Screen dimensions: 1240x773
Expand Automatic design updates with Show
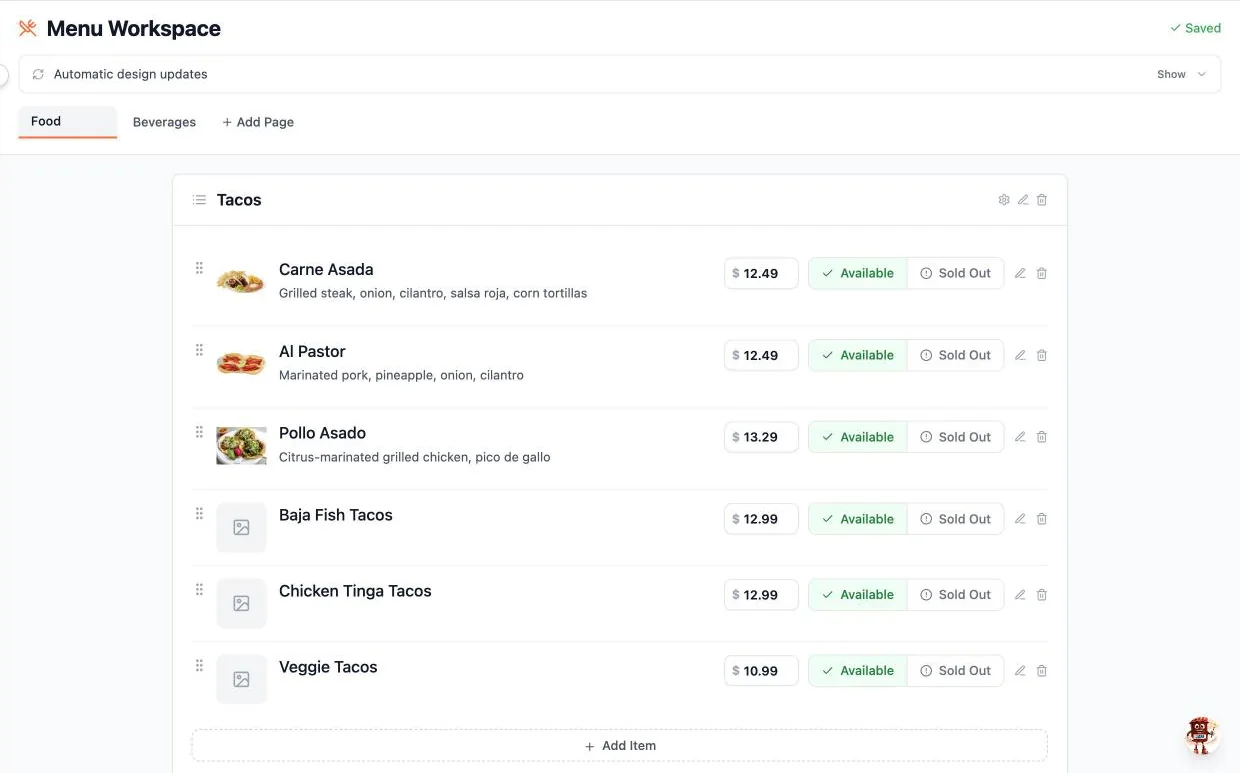[1182, 74]
